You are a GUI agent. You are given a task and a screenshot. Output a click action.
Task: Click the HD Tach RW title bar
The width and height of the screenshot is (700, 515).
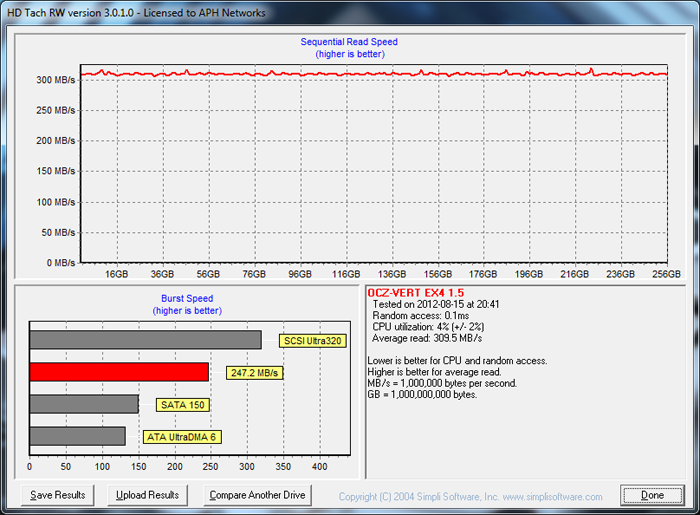tap(140, 12)
